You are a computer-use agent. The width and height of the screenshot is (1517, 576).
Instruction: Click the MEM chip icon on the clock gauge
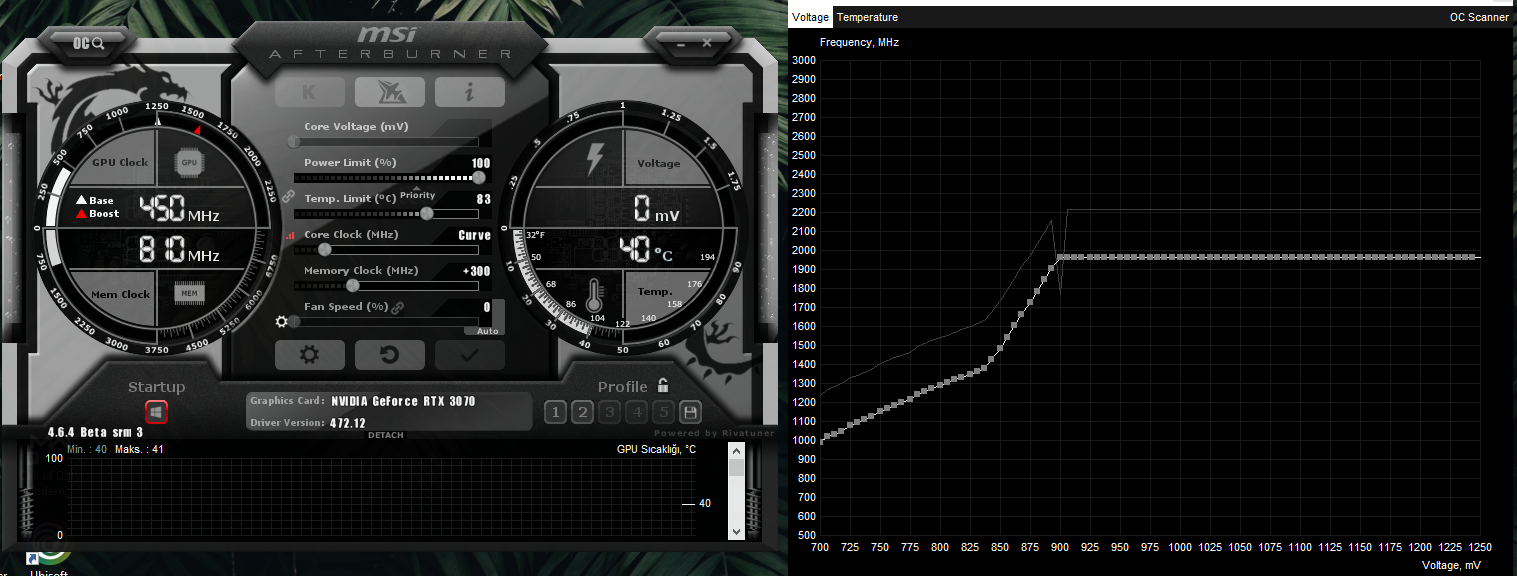189,293
